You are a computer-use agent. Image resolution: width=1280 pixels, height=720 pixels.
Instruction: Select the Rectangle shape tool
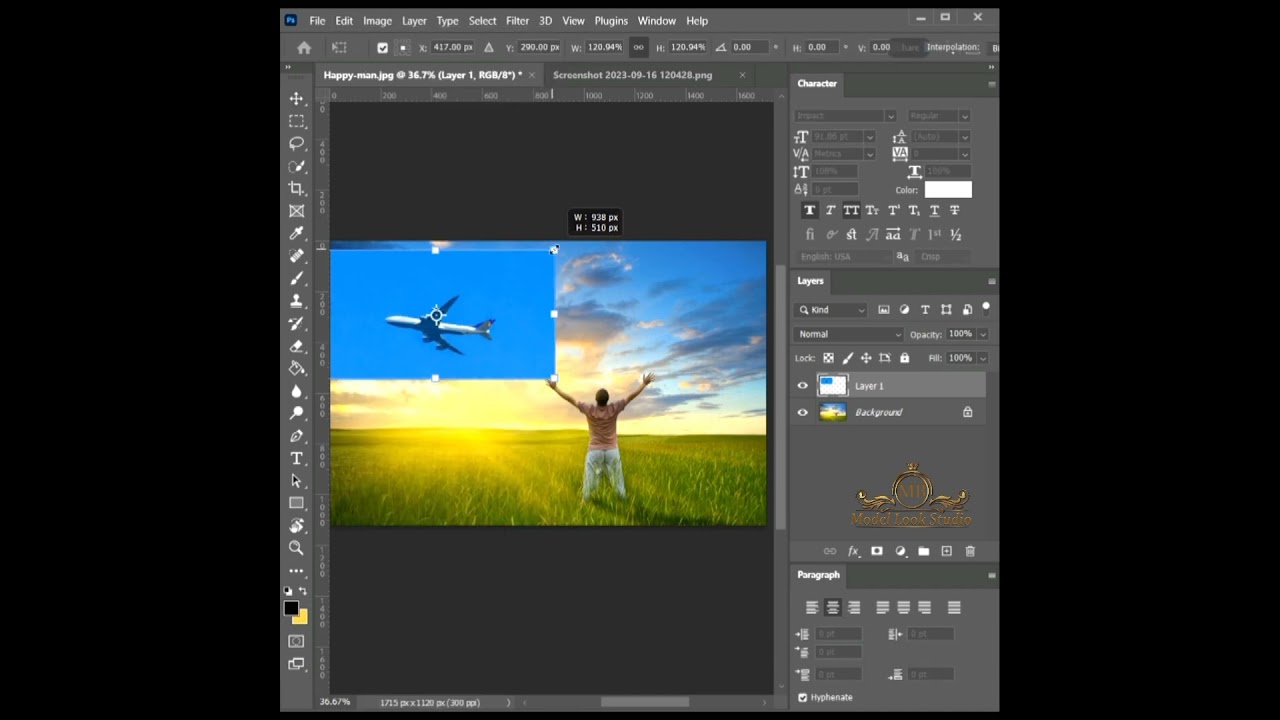[296, 503]
